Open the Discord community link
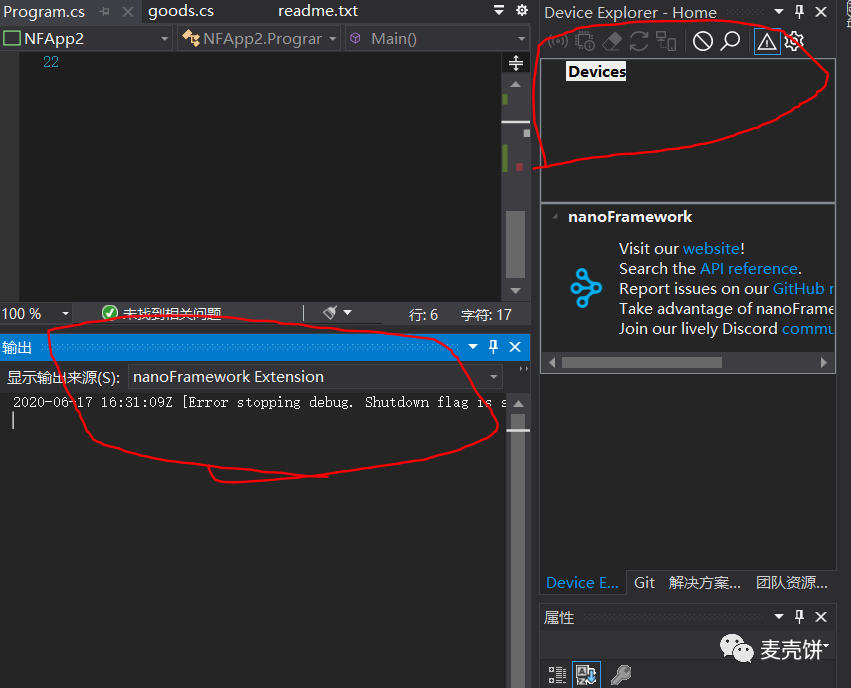Screen dimensions: 851x688 [808, 329]
